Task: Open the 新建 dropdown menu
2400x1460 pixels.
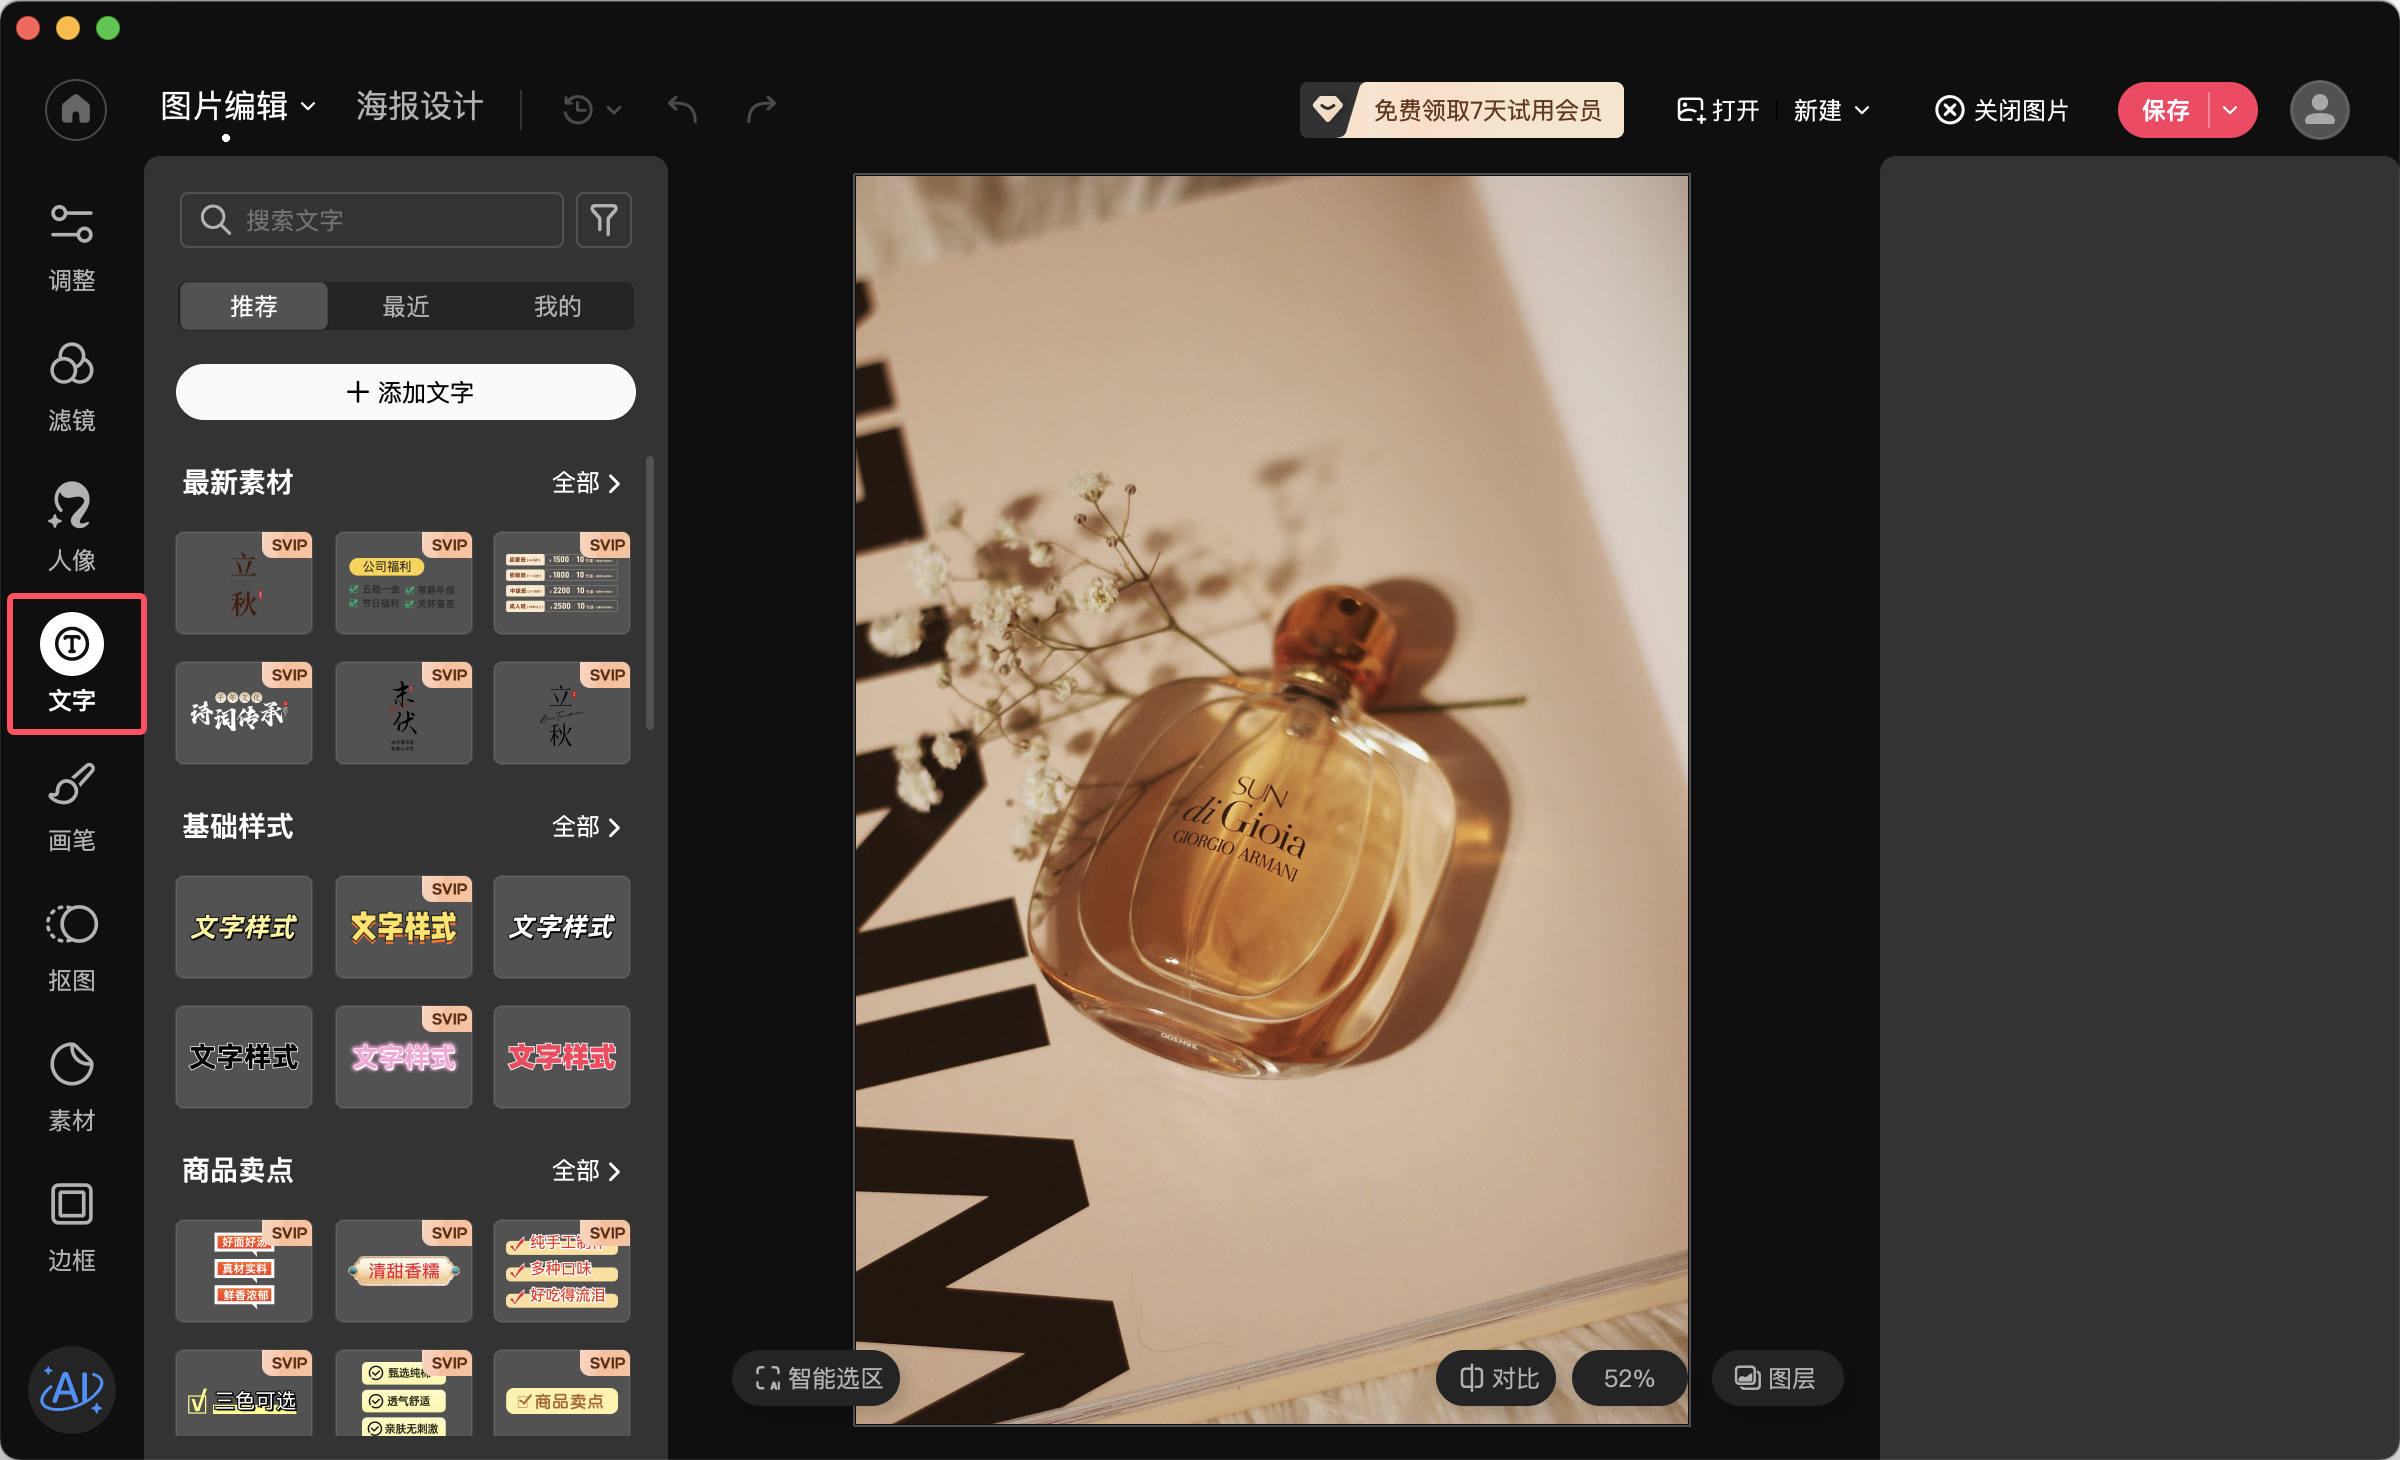Action: coord(1831,110)
